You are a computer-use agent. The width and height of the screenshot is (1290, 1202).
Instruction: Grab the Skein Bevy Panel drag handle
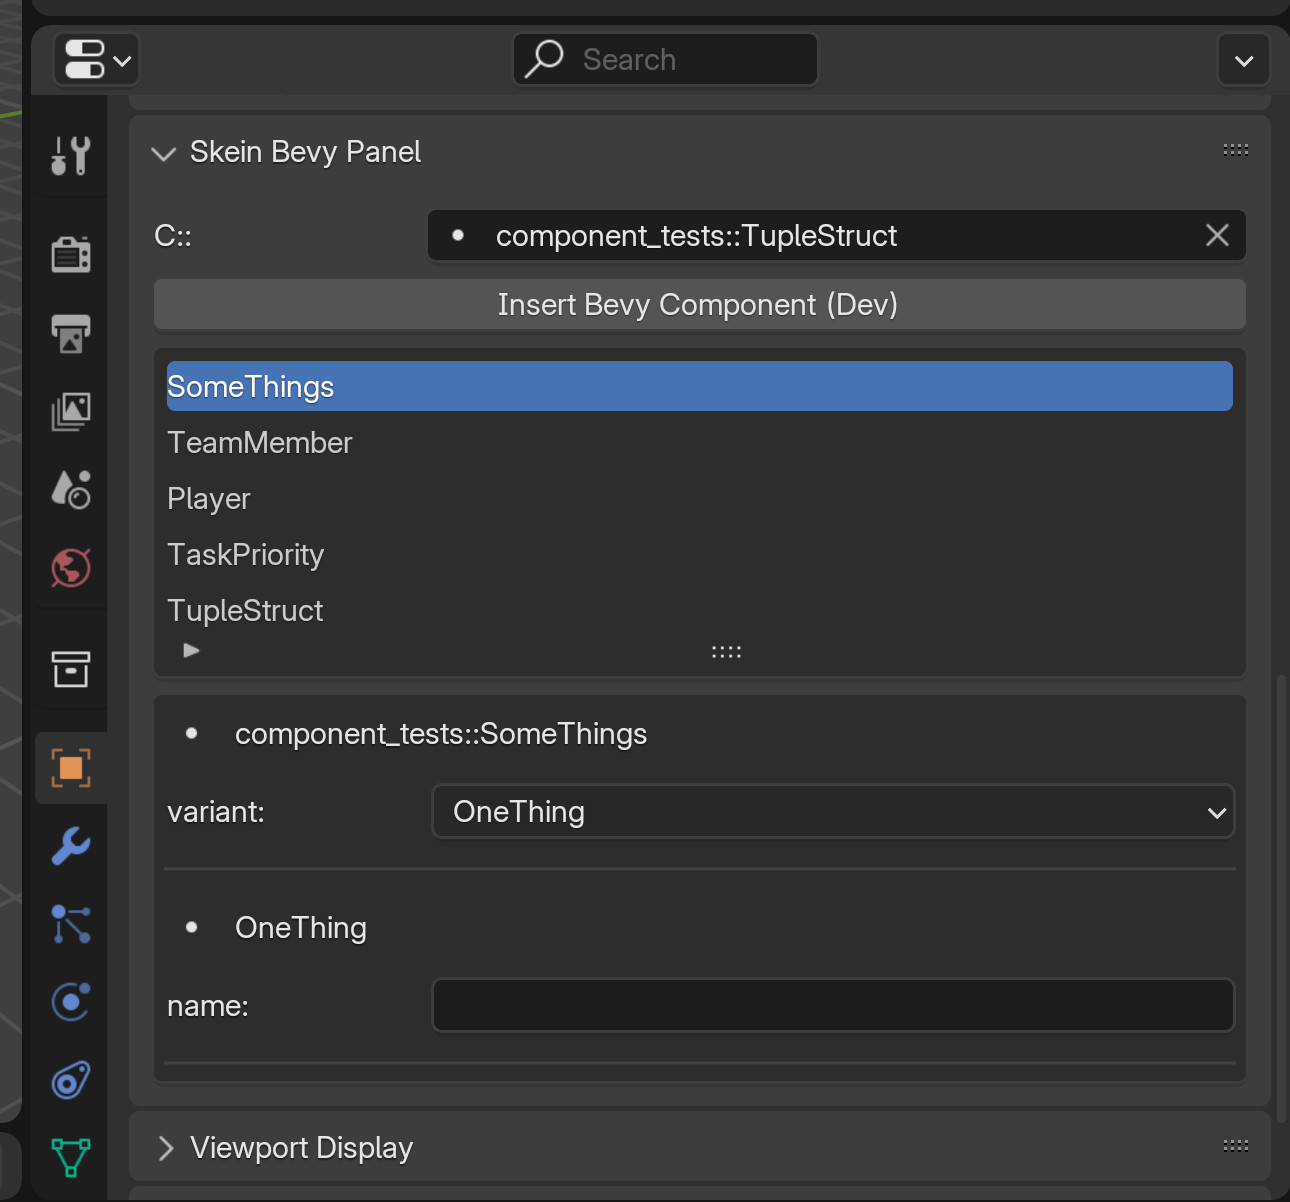click(x=1236, y=150)
